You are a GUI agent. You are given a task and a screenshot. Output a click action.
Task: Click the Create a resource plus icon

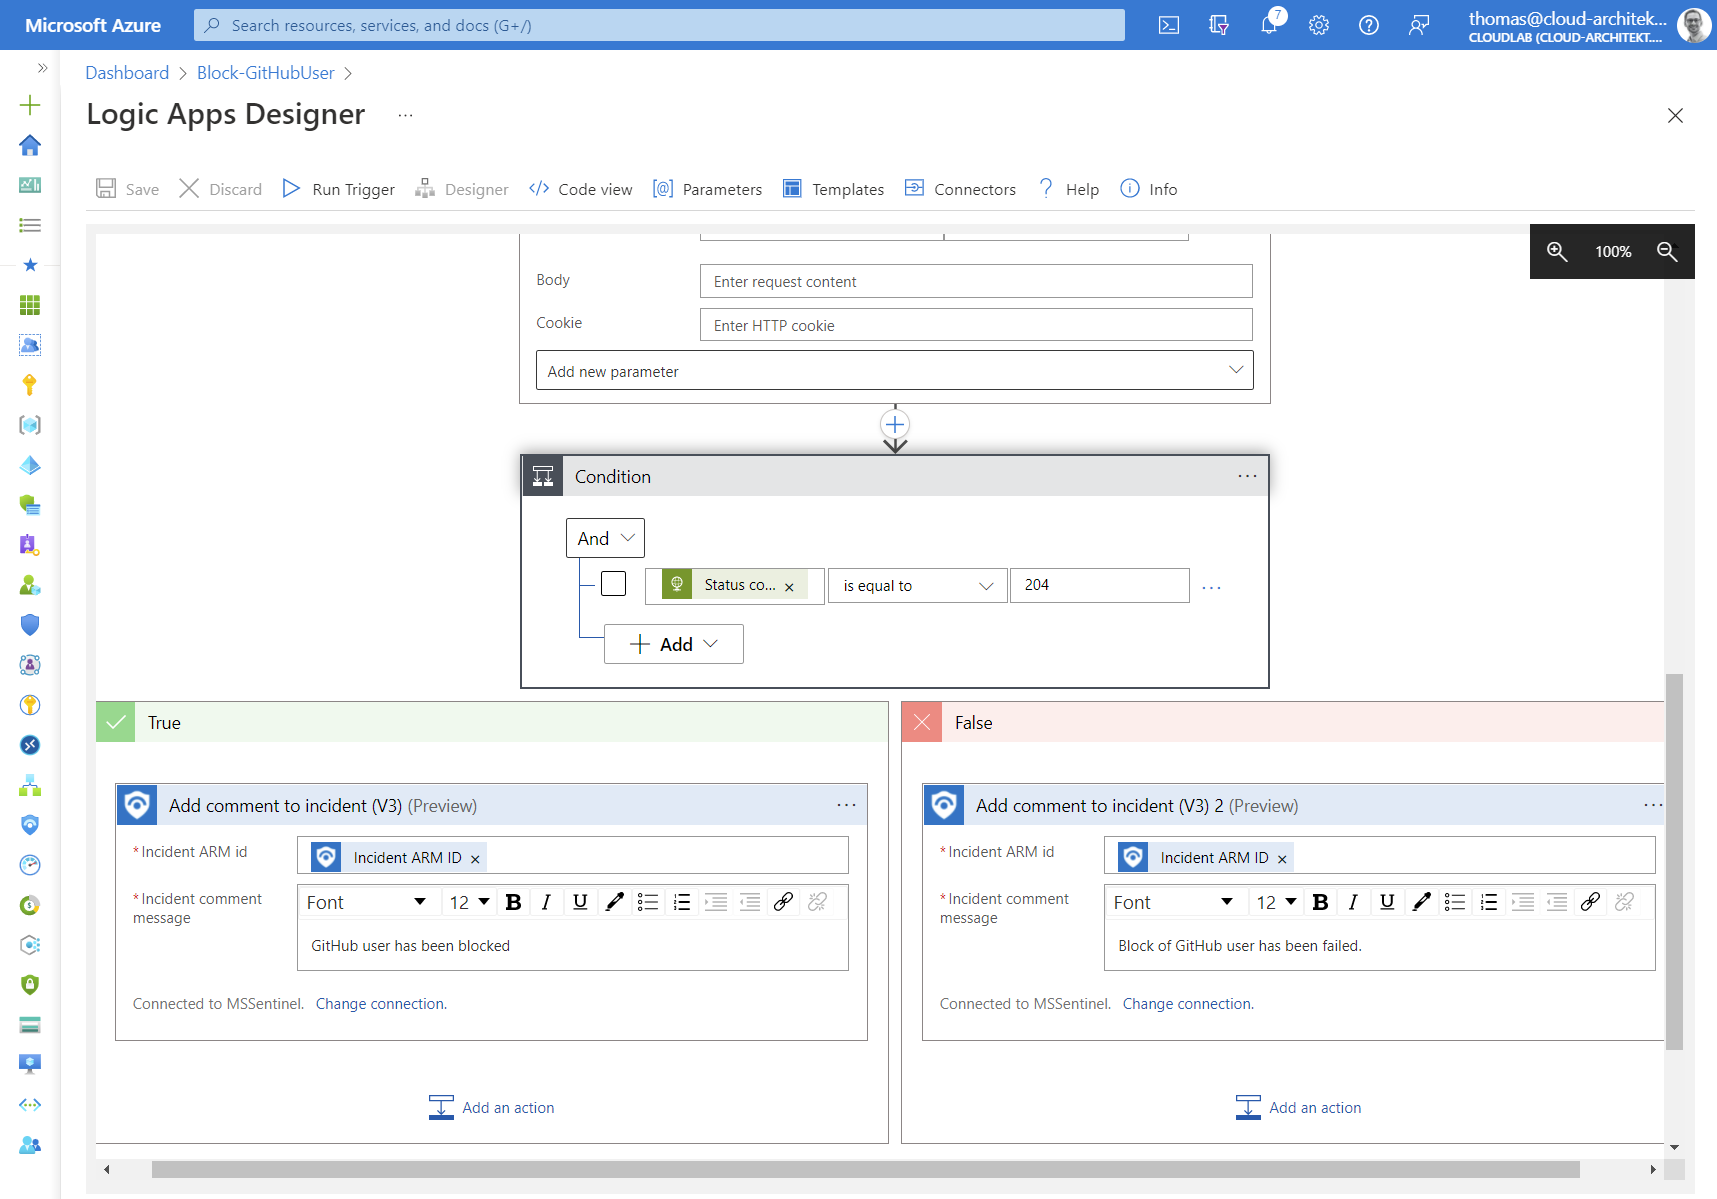pyautogui.click(x=30, y=105)
